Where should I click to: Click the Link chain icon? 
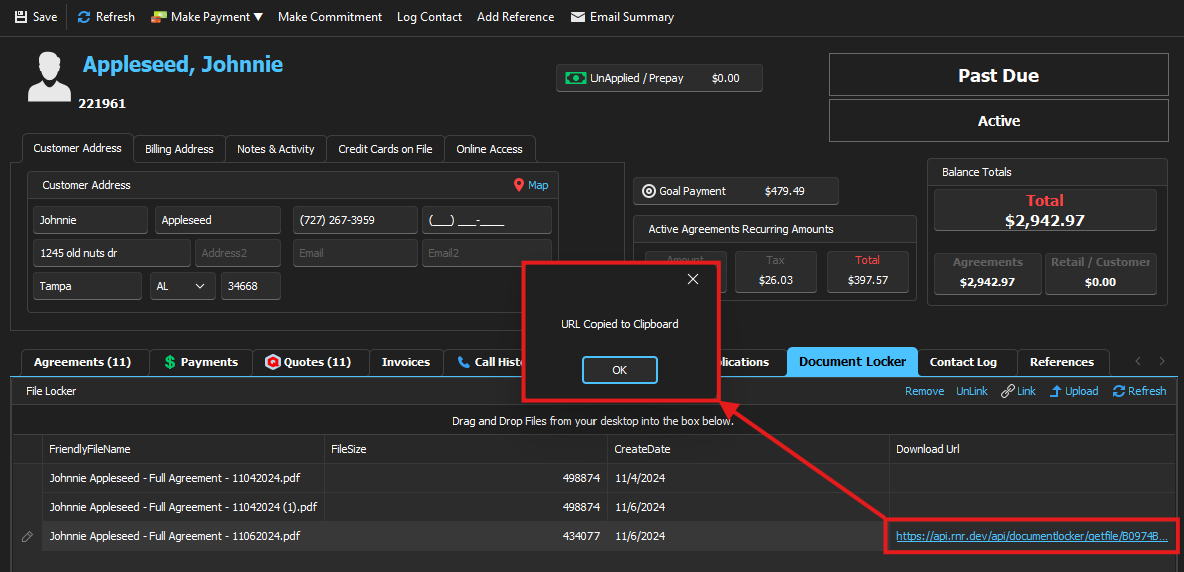pyautogui.click(x=1007, y=391)
